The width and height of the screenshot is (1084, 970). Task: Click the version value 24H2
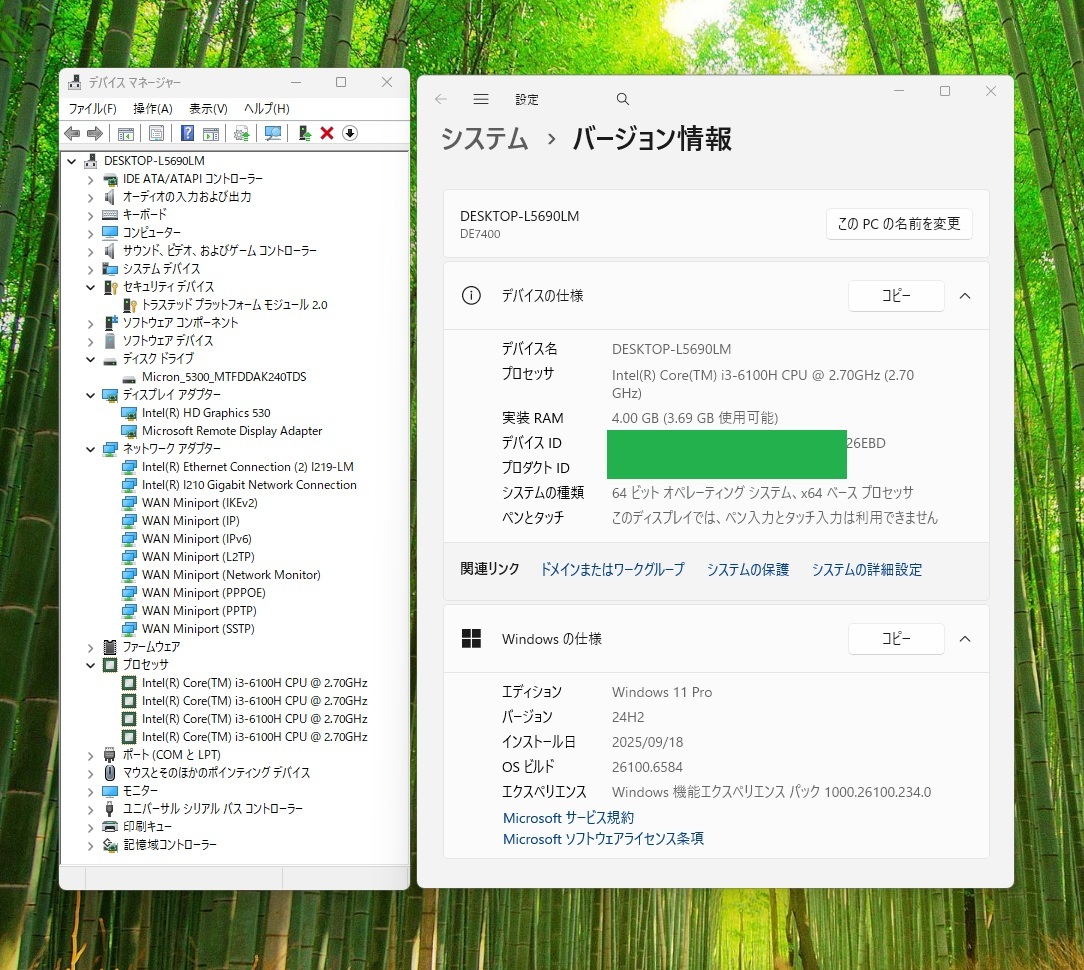(x=628, y=718)
